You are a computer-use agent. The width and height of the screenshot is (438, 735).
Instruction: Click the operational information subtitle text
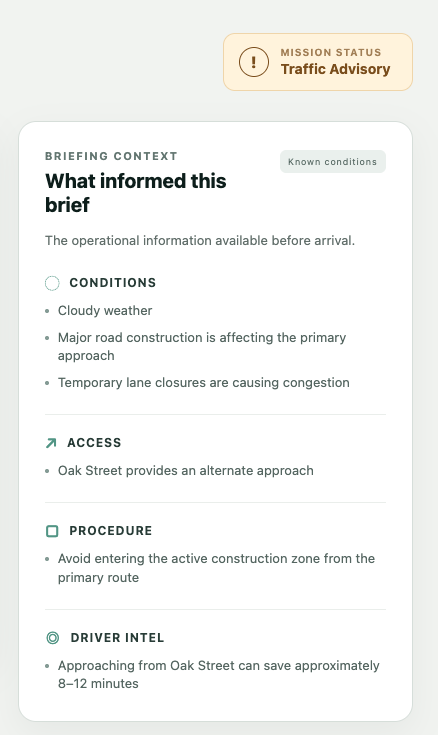(x=200, y=240)
